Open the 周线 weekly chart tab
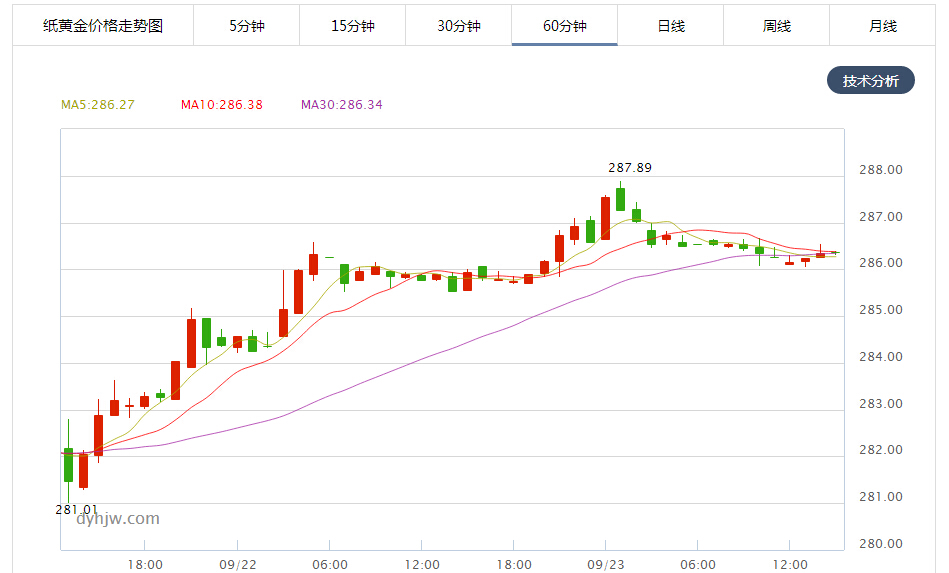 tap(777, 26)
